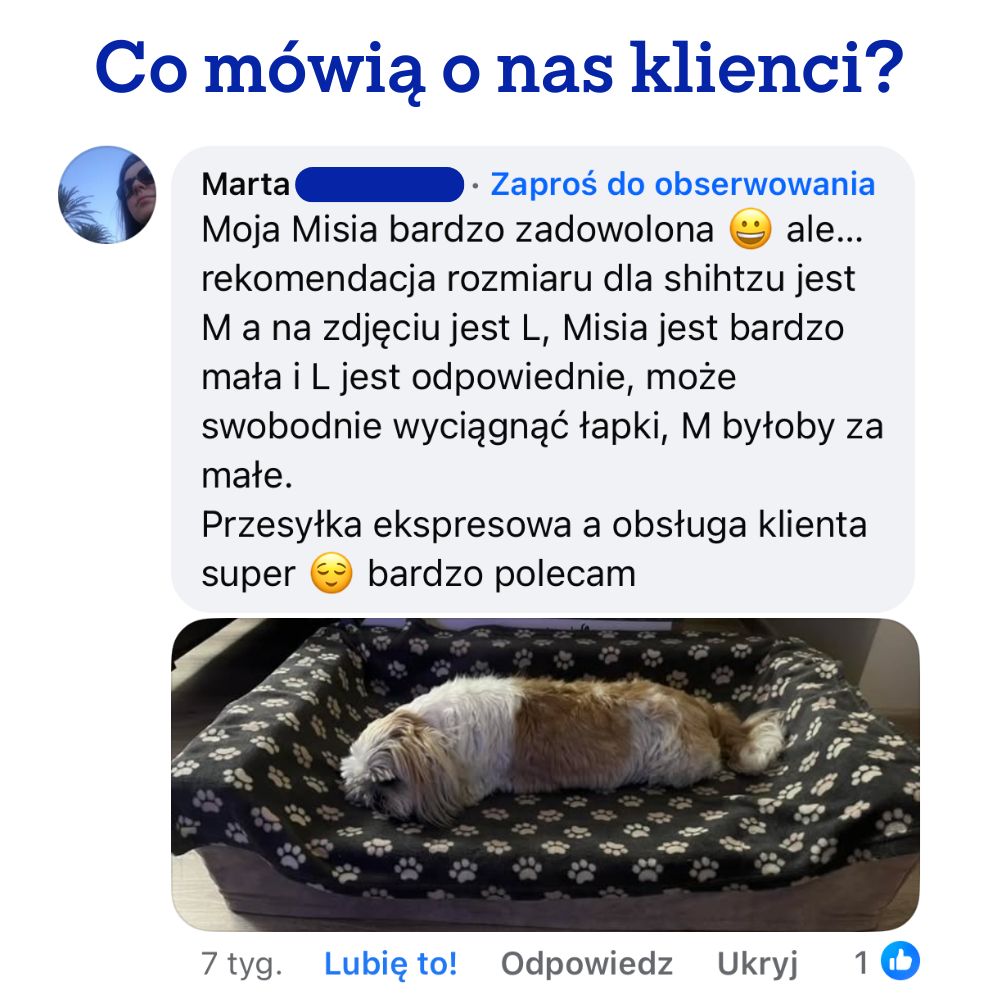Open the commenter name 'Marta'
Image resolution: width=1000 pixels, height=1000 pixels.
pyautogui.click(x=246, y=184)
